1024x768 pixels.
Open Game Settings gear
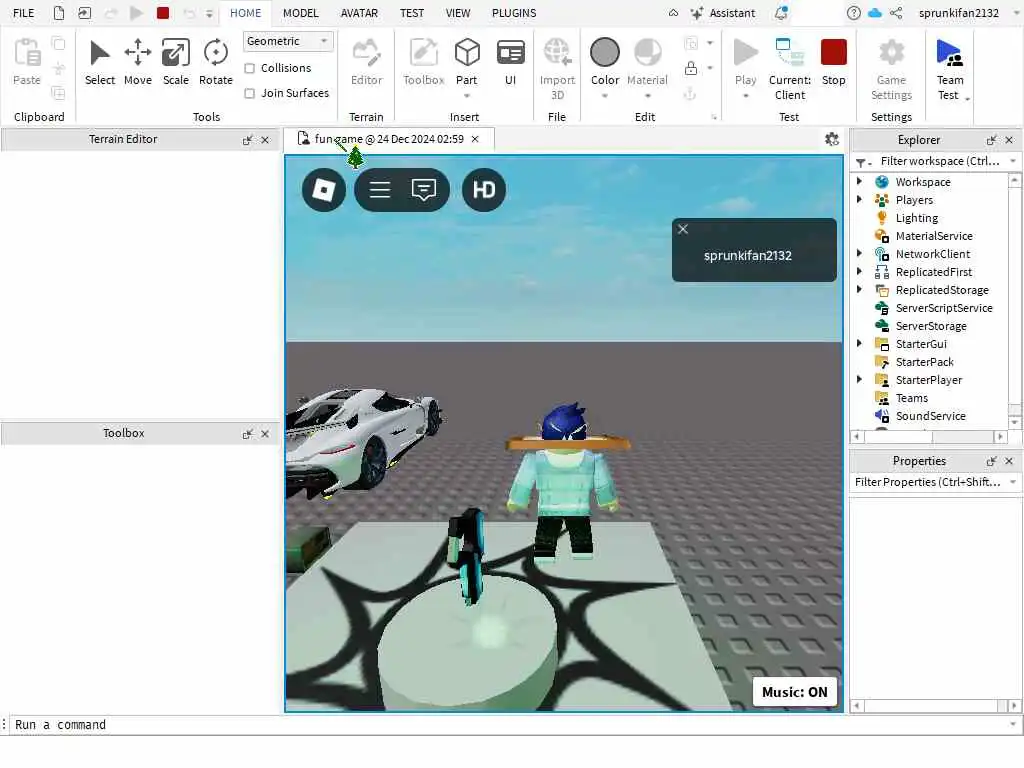tap(891, 53)
